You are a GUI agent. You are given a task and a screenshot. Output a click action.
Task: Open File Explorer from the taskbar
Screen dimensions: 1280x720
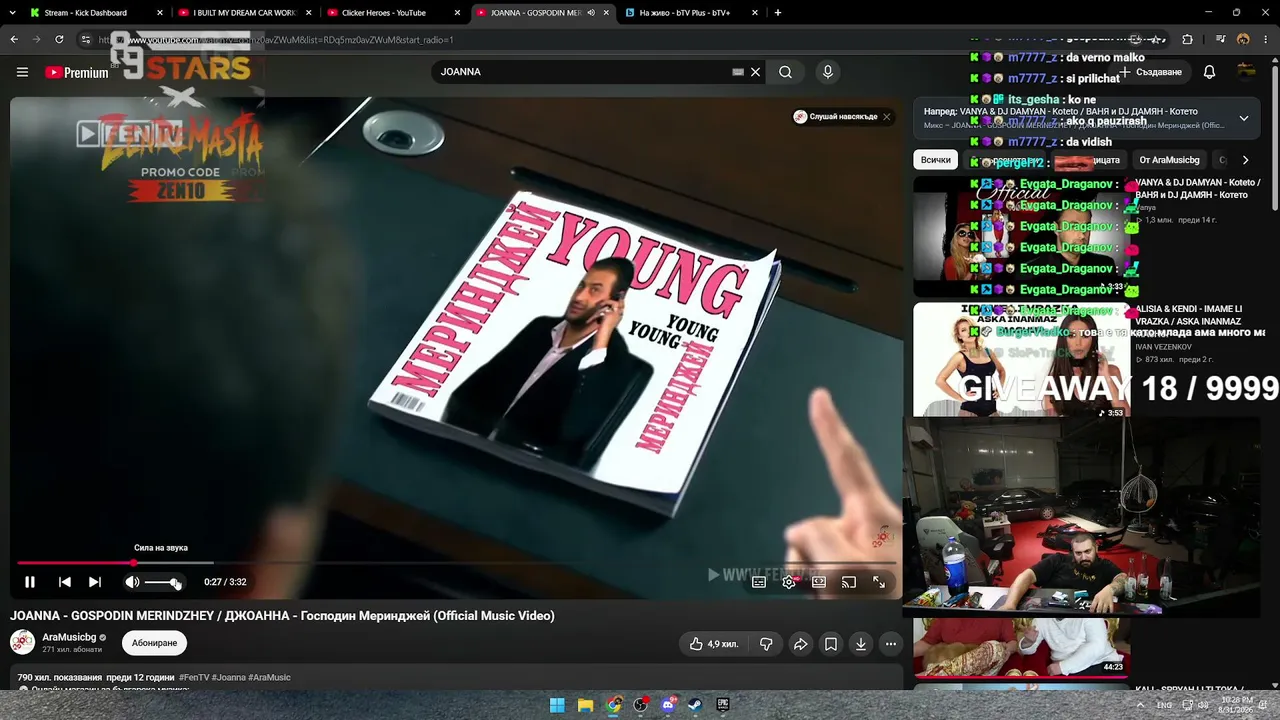585,705
